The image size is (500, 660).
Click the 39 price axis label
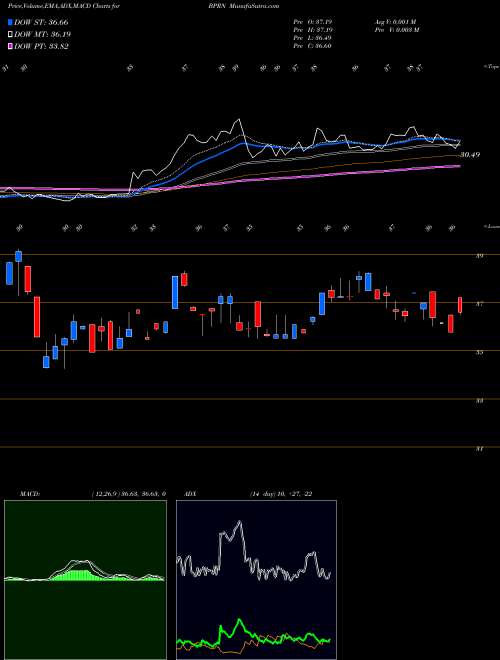point(479,255)
